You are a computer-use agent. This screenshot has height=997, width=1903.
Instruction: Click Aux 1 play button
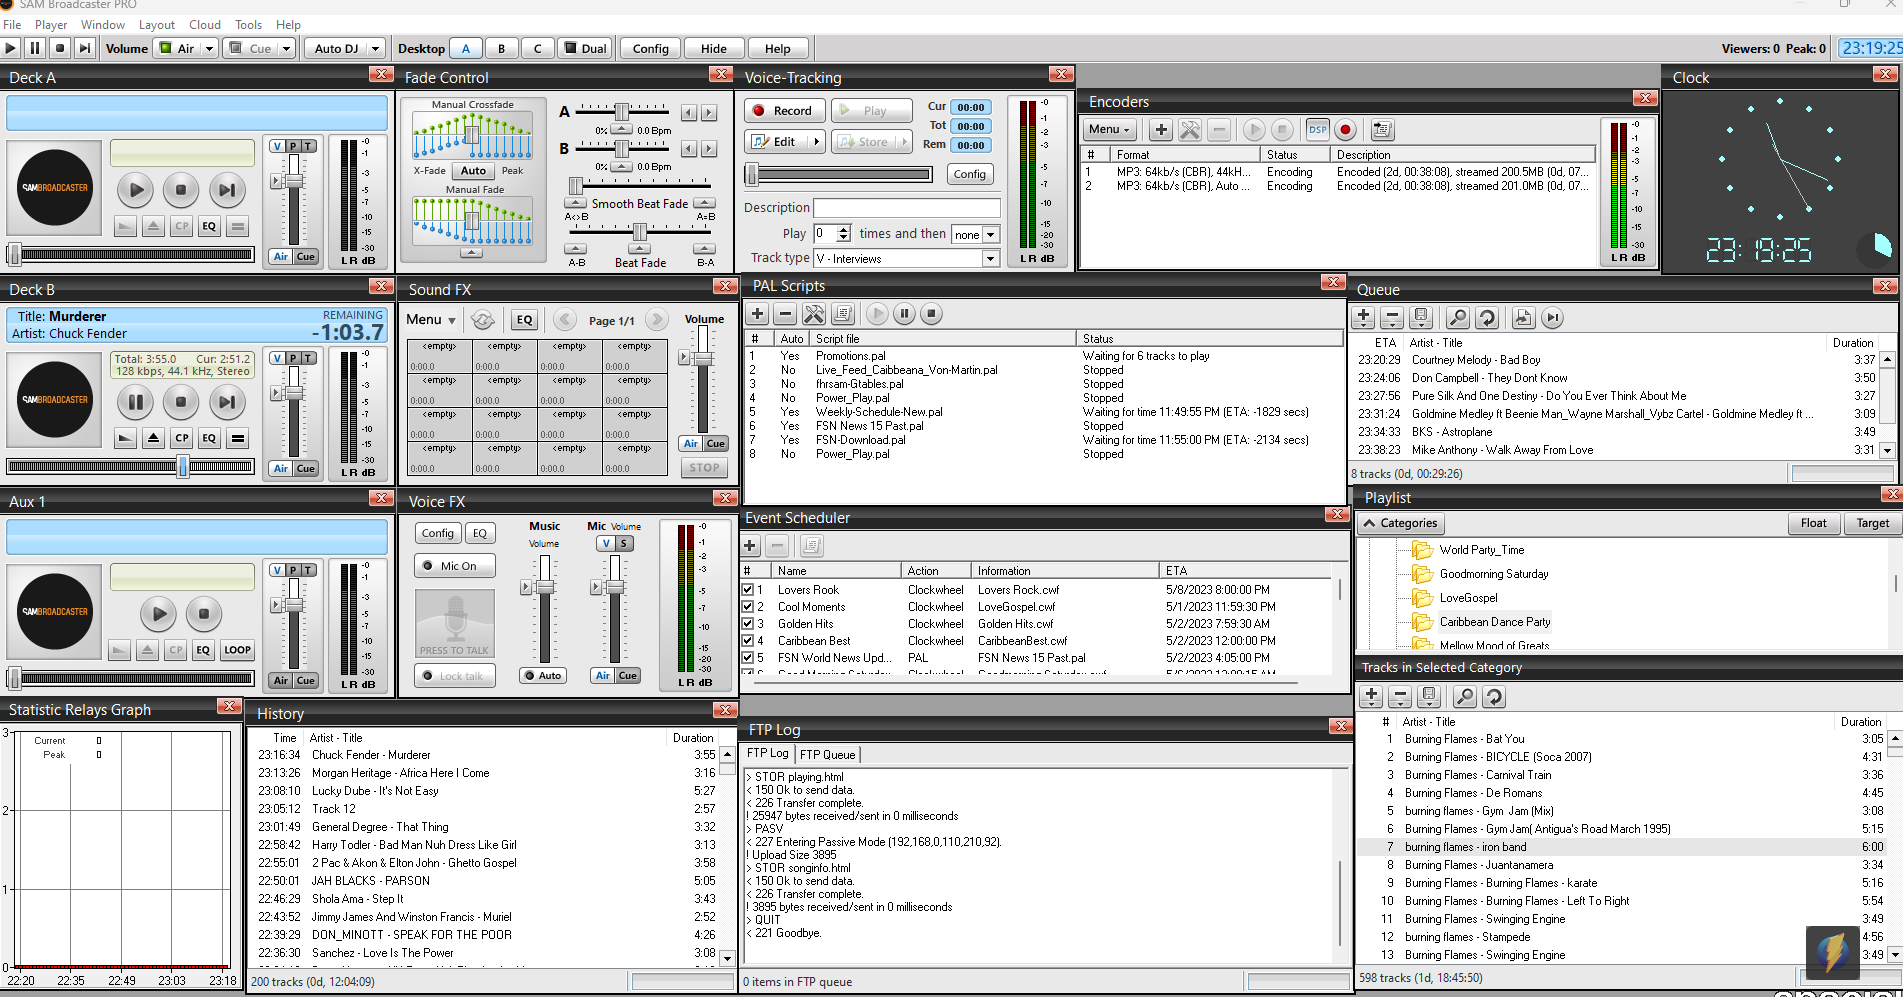coord(158,614)
